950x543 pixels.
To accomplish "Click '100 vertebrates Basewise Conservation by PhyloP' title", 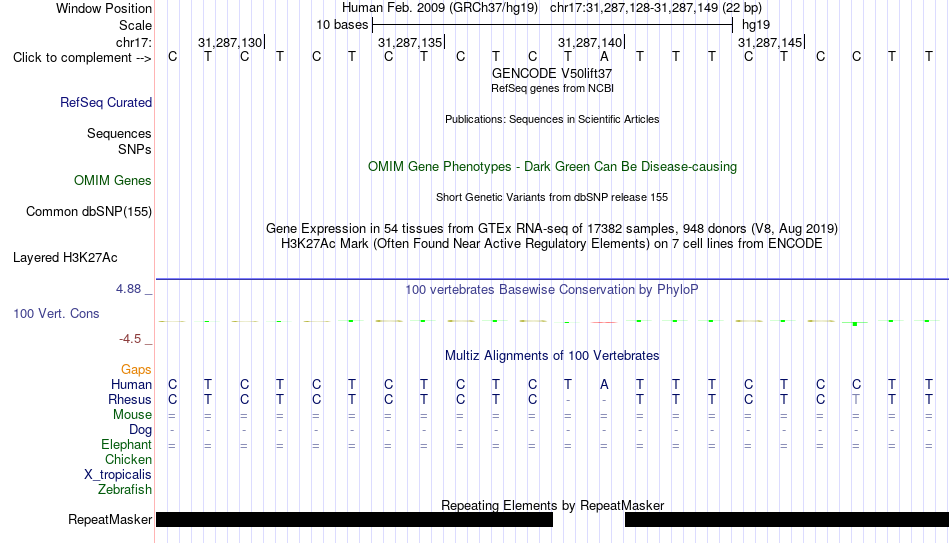I will pyautogui.click(x=552, y=290).
